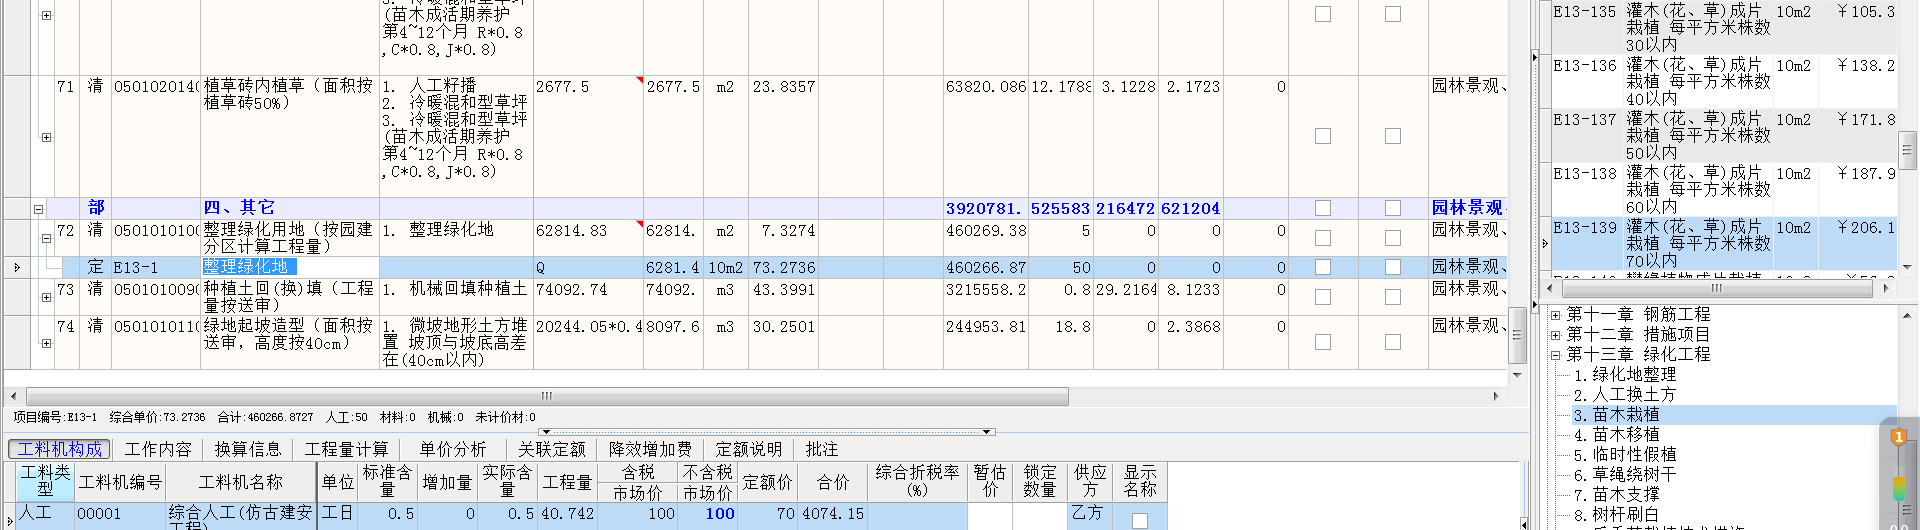Switch to the 降效增加费 tab
1920x530 pixels.
coord(650,449)
